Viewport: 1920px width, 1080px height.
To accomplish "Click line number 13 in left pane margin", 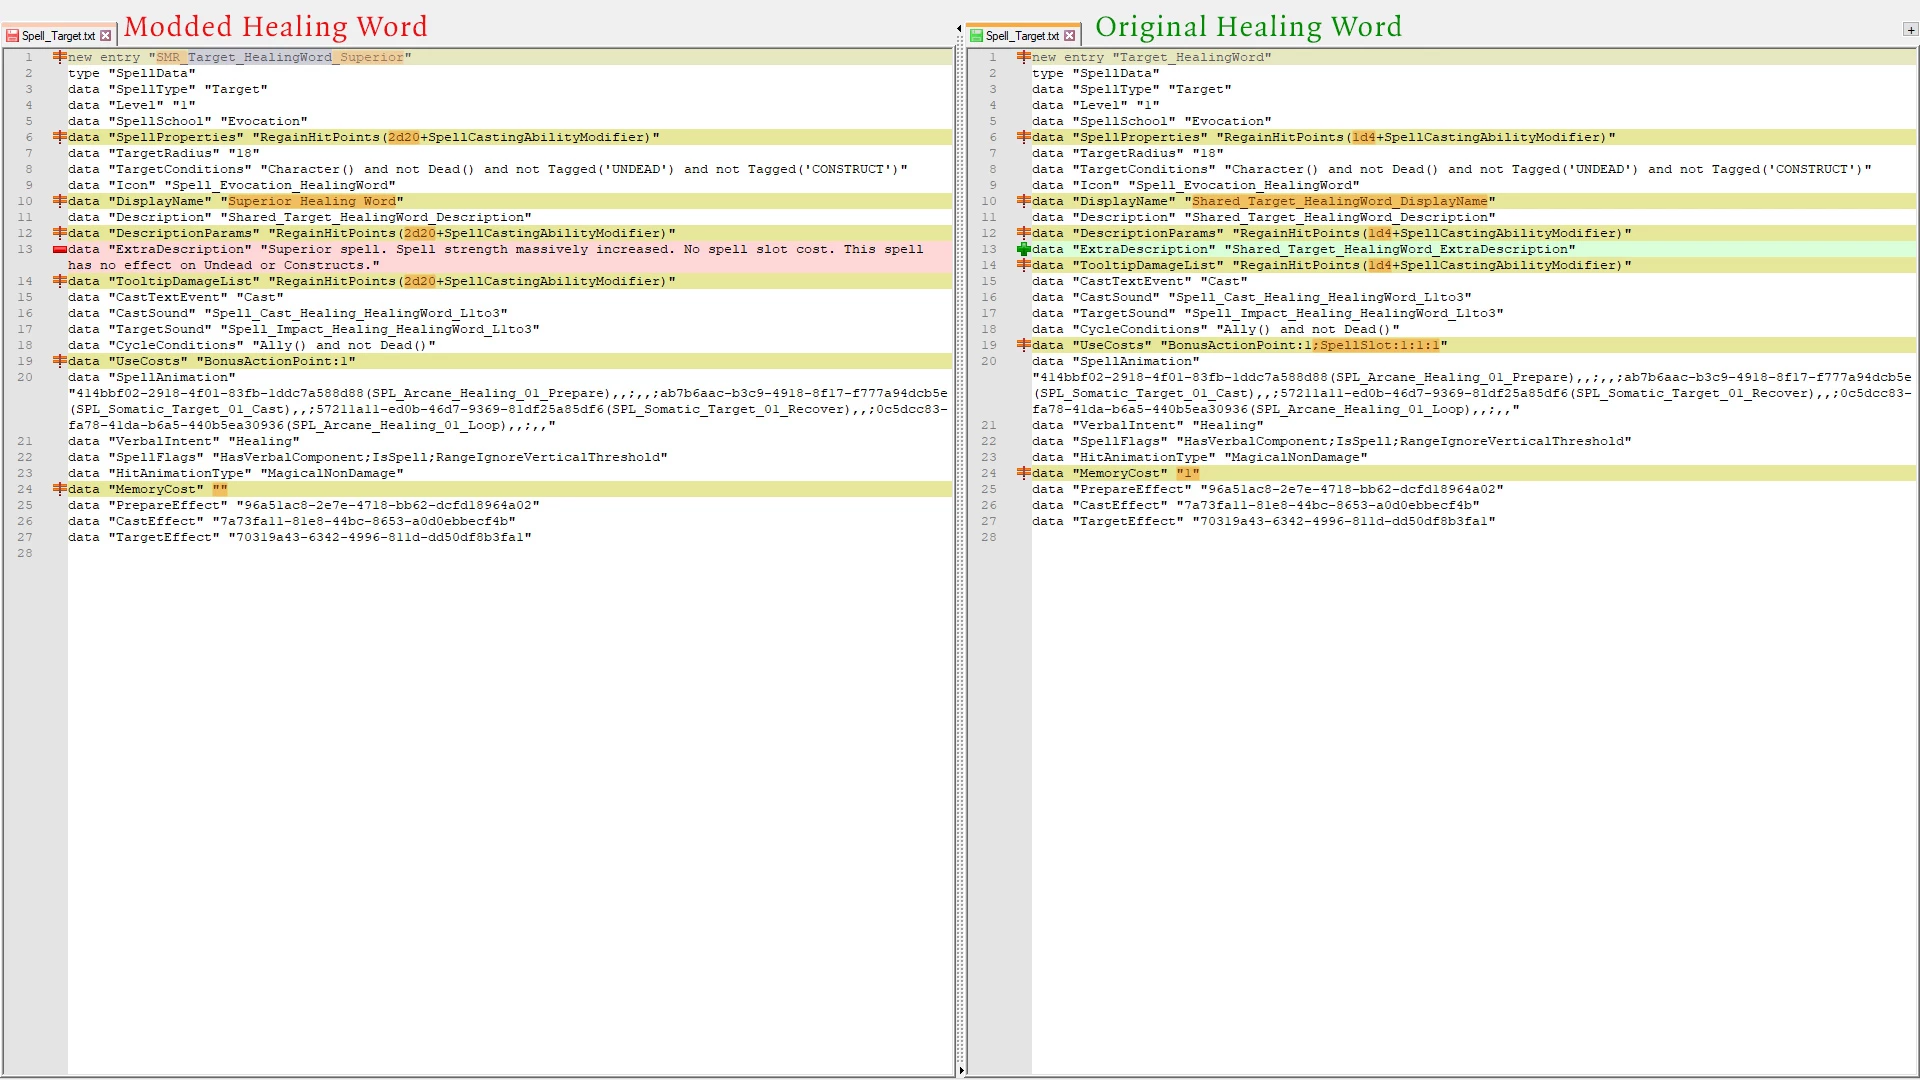I will pos(25,249).
